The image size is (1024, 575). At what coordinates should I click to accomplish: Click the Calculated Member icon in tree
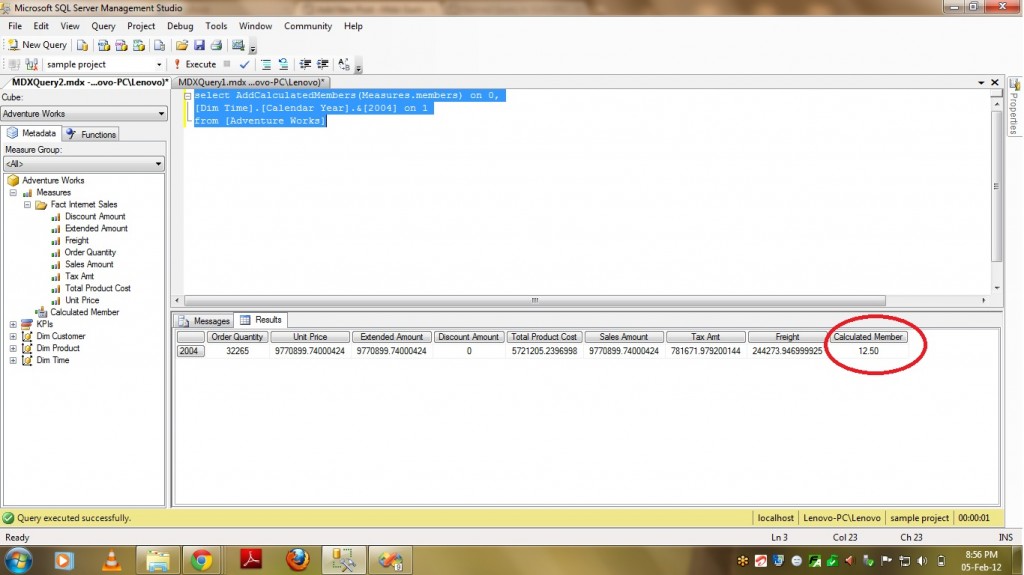42,312
